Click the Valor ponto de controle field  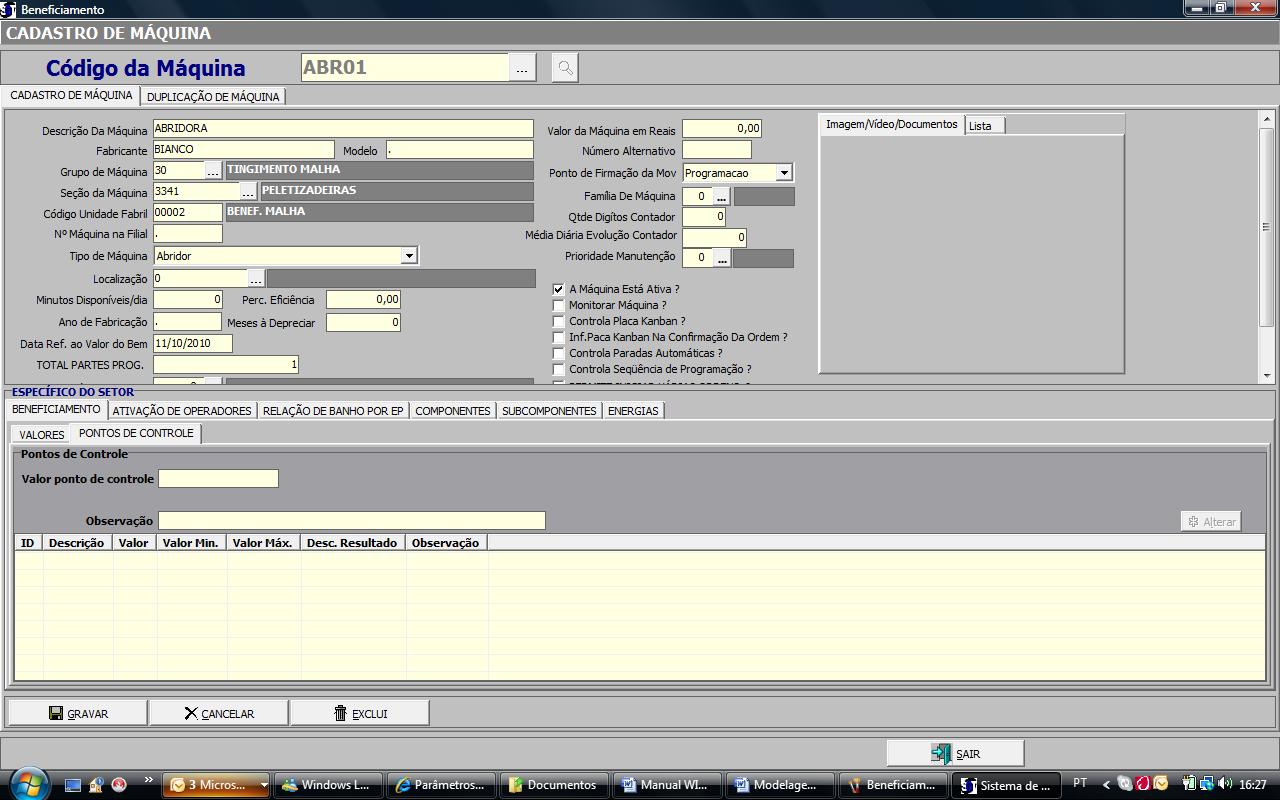[x=218, y=479]
